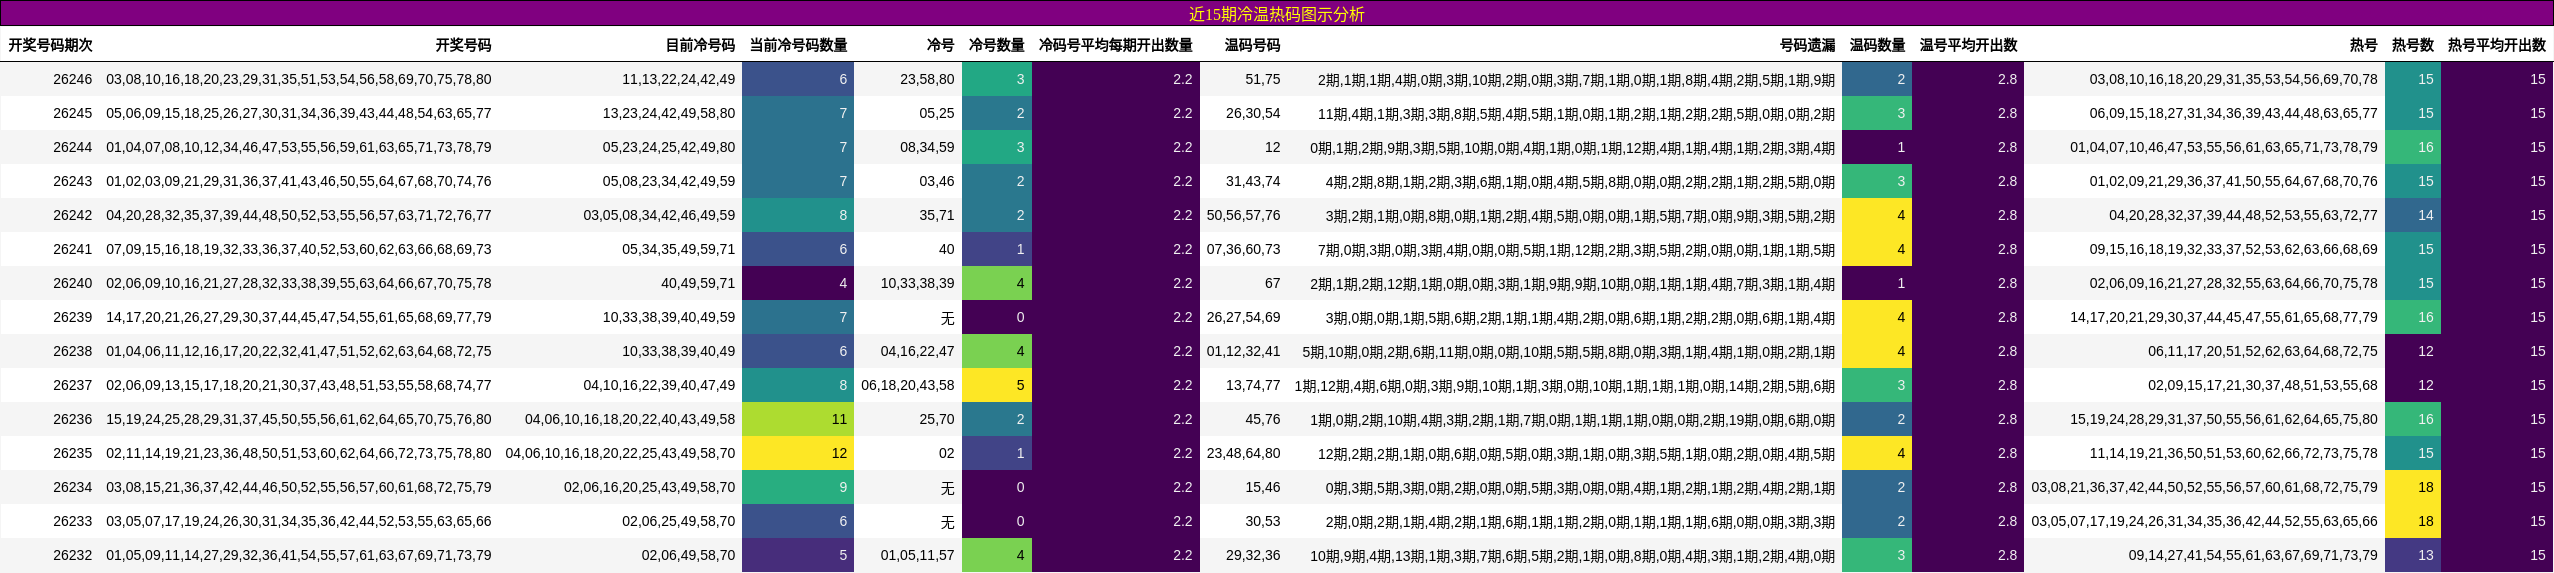Click green count 11 in row 26236
The height and width of the screenshot is (573, 2554).
coord(798,419)
